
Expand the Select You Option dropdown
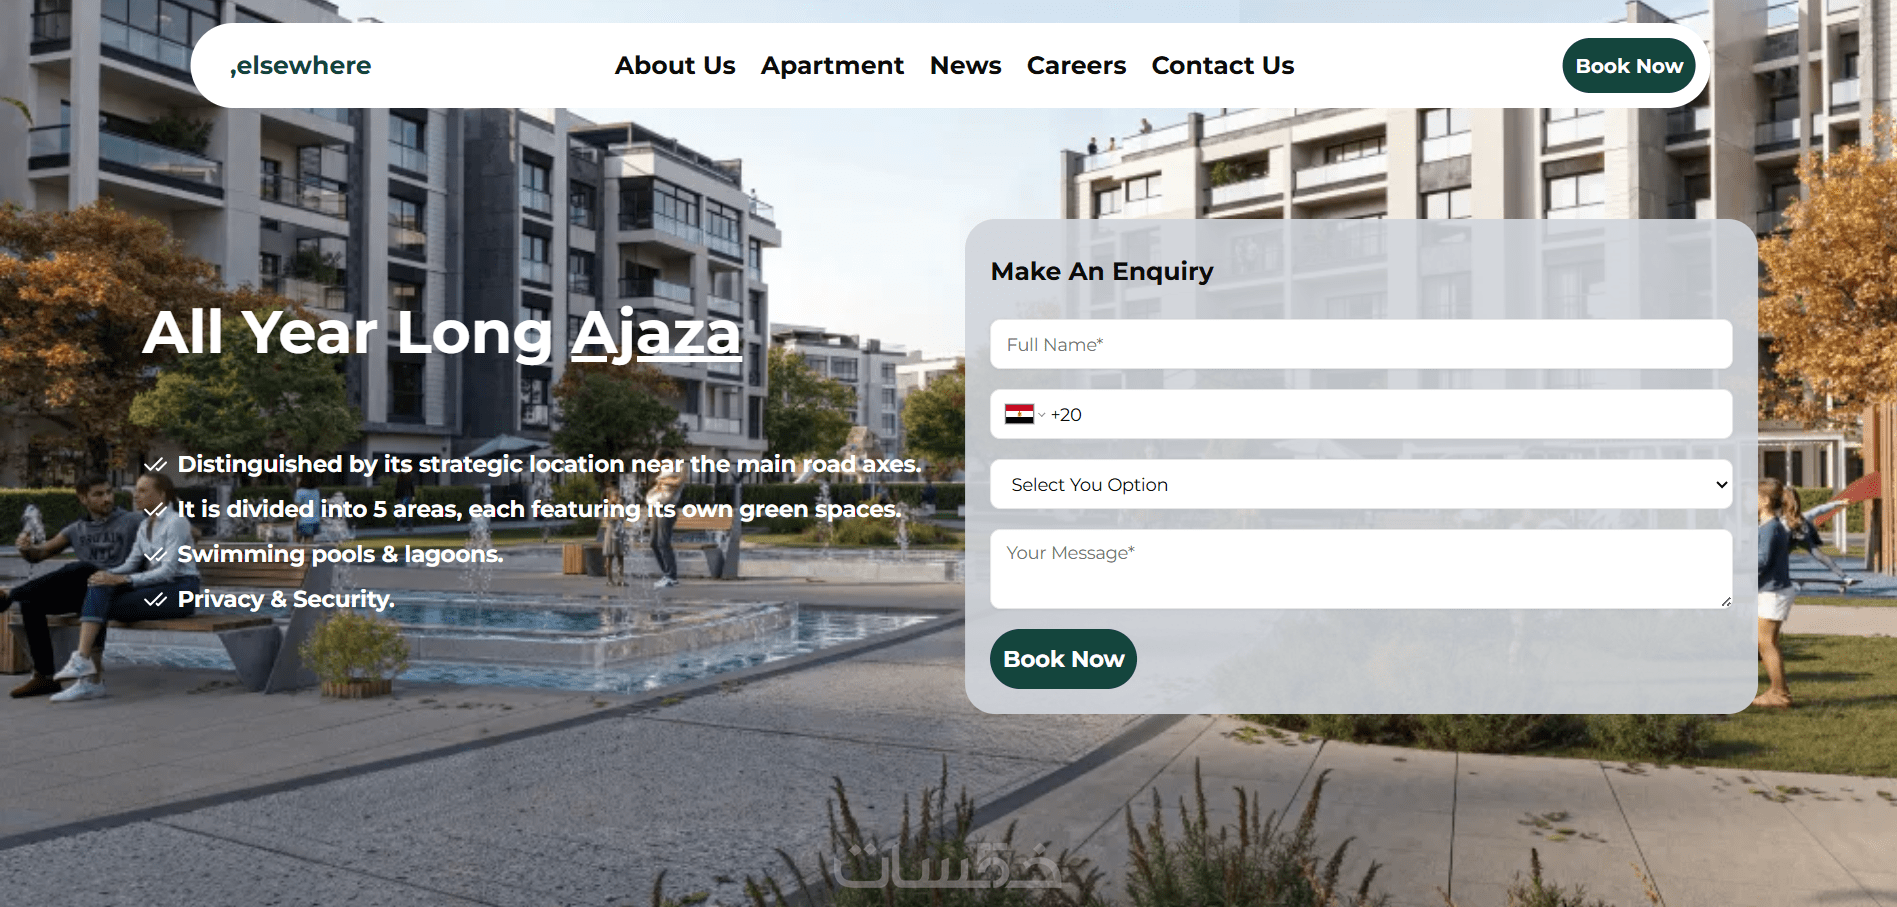click(1361, 484)
